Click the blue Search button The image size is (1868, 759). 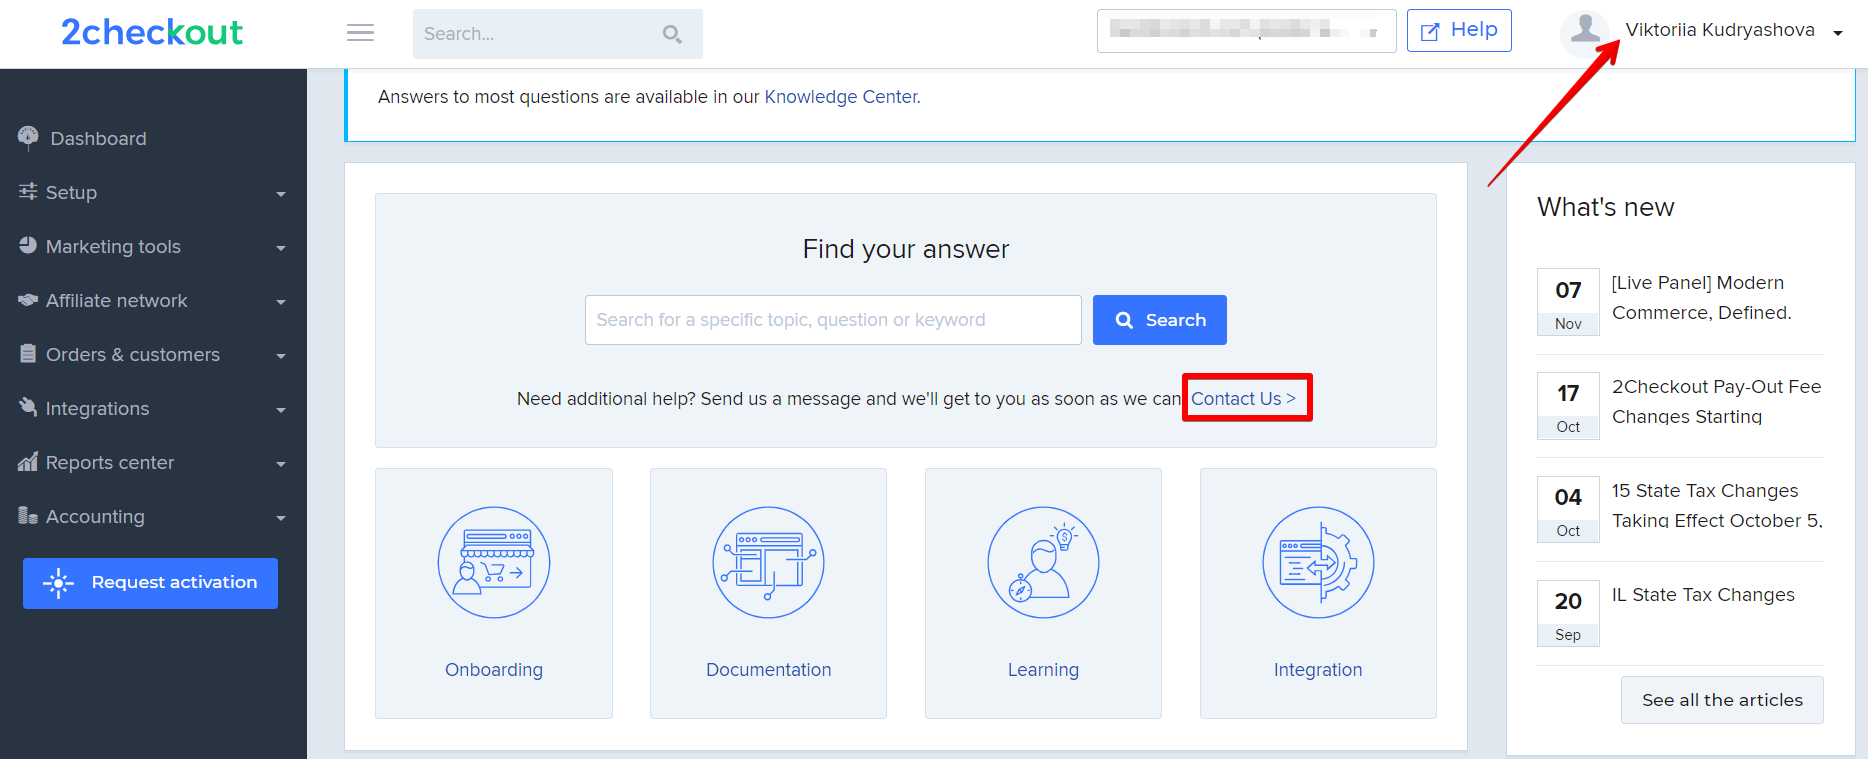(x=1160, y=320)
